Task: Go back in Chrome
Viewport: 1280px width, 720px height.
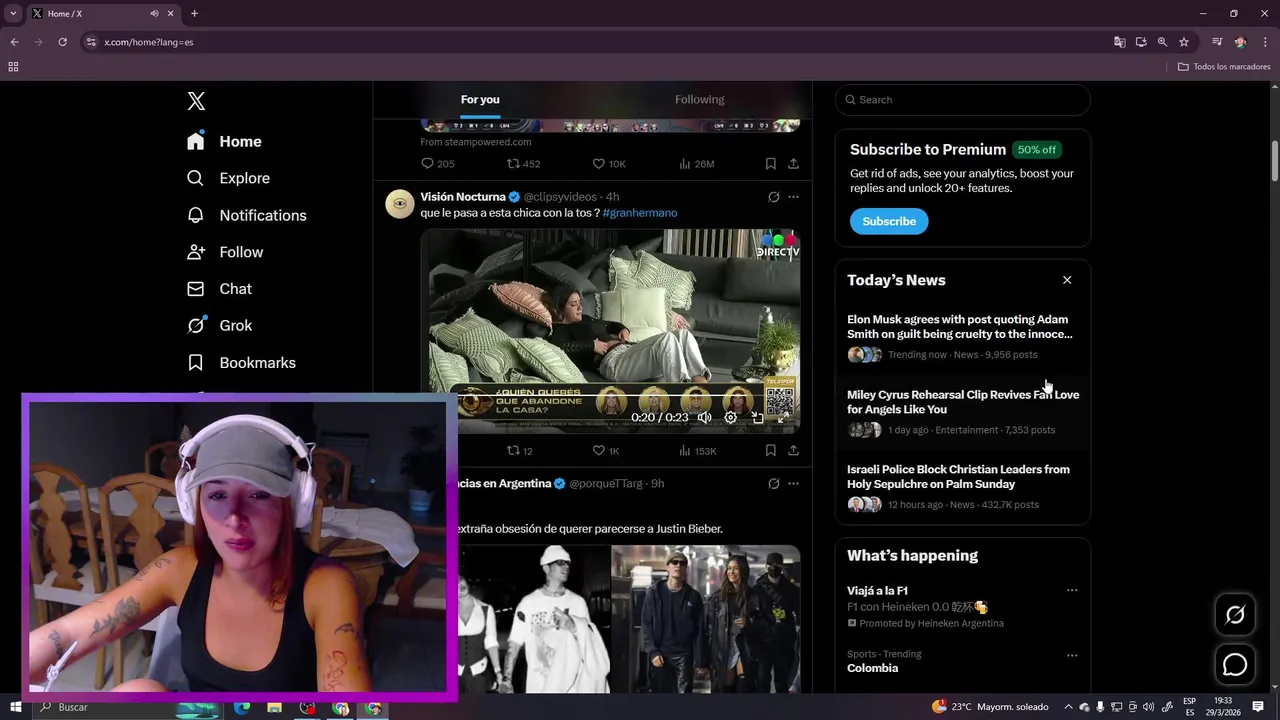Action: (x=14, y=42)
